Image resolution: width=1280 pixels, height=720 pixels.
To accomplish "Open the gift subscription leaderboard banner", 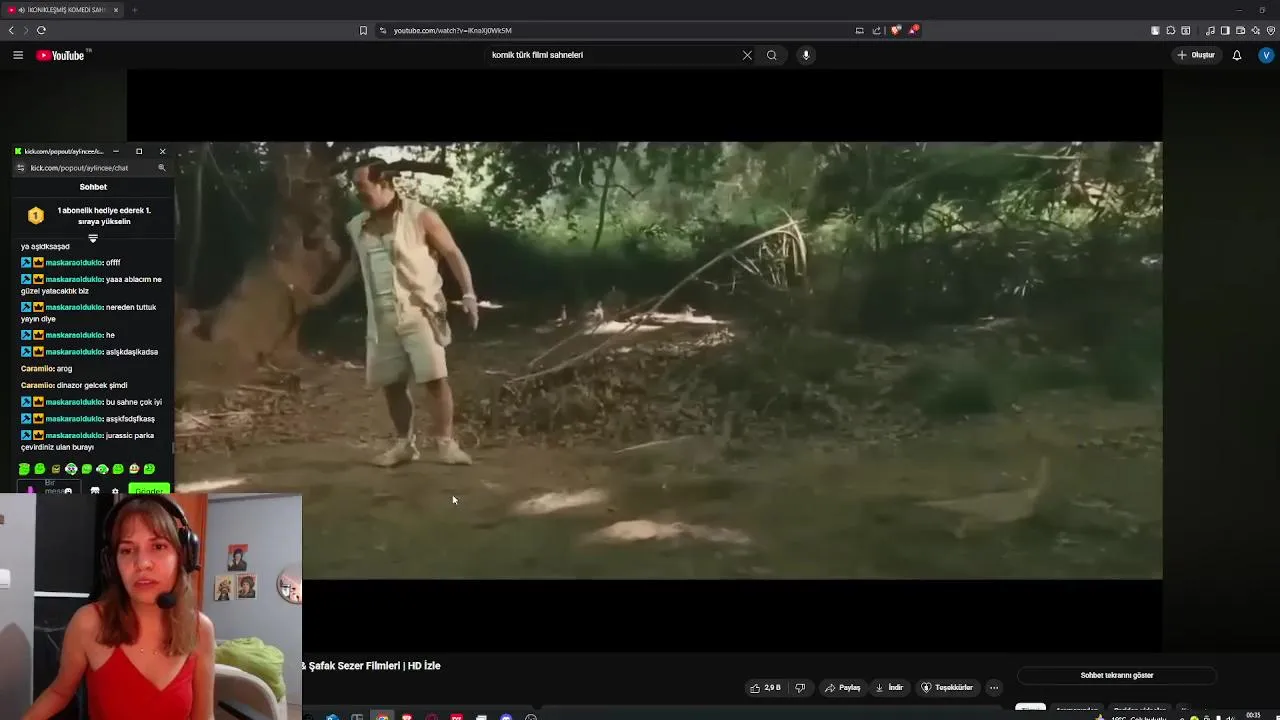I will 93,216.
